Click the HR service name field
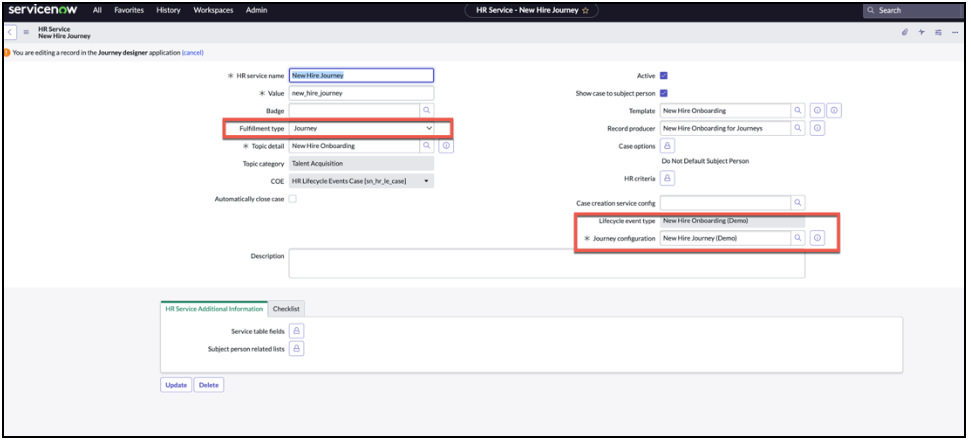This screenshot has height=442, width=971. 362,76
